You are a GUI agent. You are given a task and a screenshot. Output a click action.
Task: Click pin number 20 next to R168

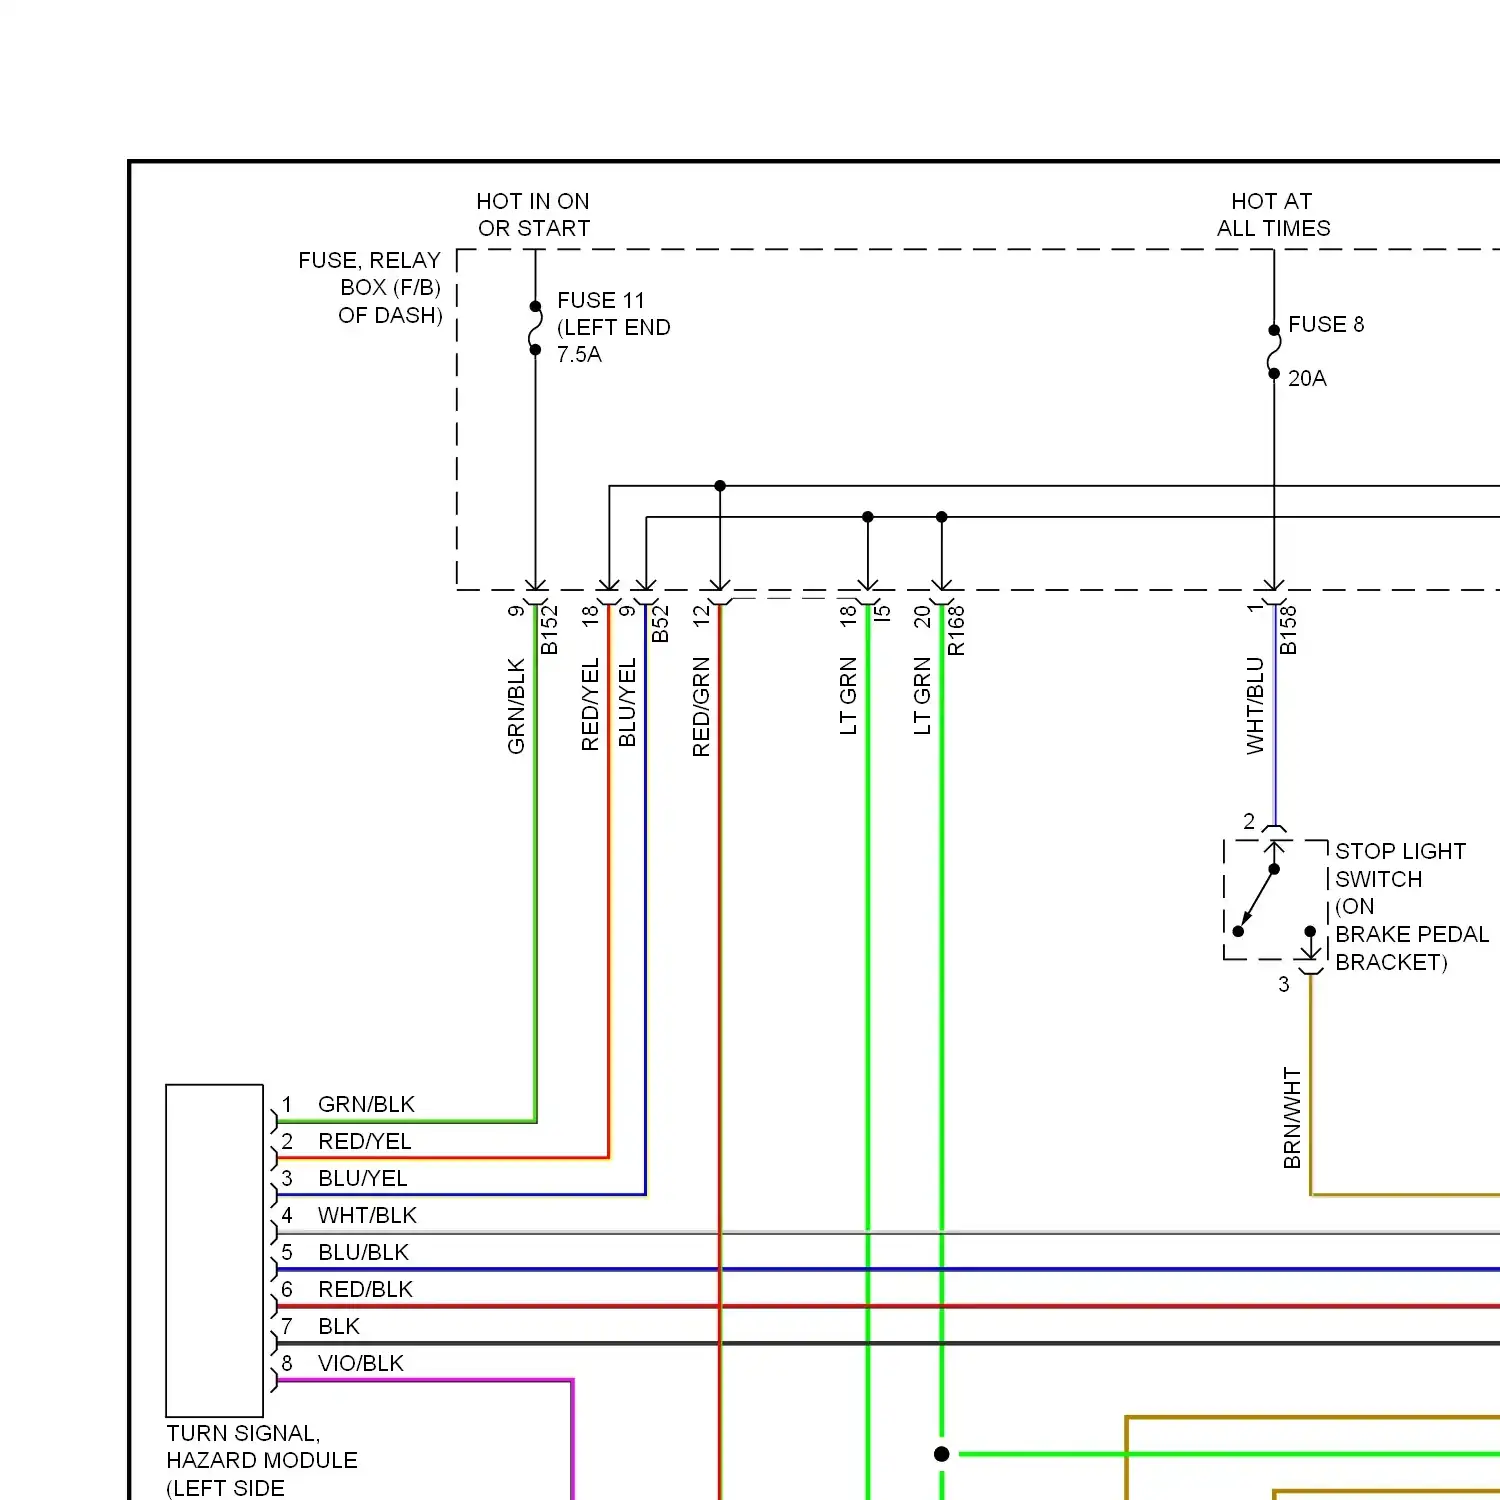click(922, 616)
